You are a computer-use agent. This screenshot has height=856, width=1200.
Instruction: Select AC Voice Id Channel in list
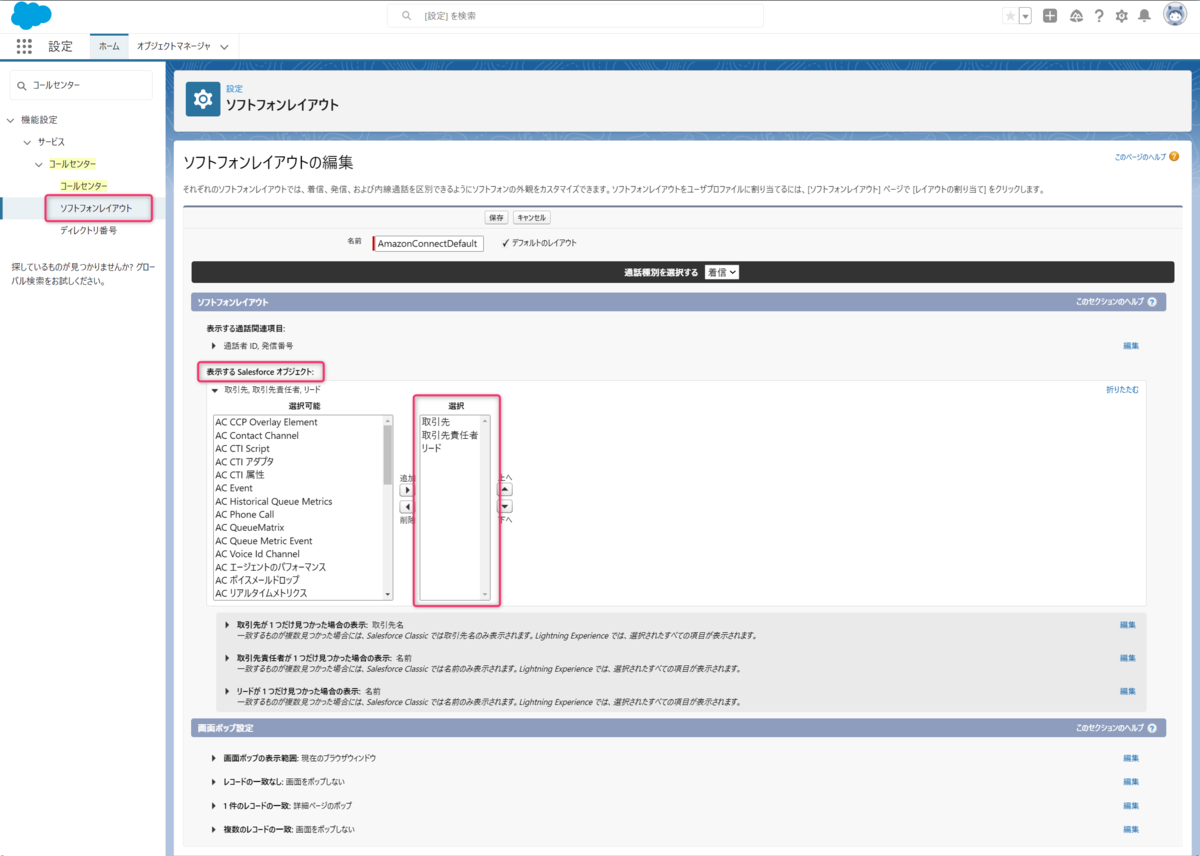(x=258, y=554)
